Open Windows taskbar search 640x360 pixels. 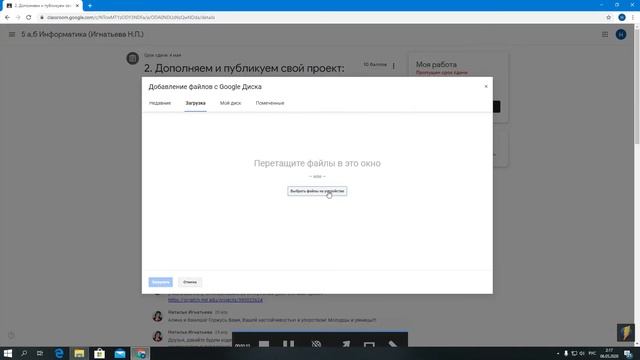click(24, 353)
